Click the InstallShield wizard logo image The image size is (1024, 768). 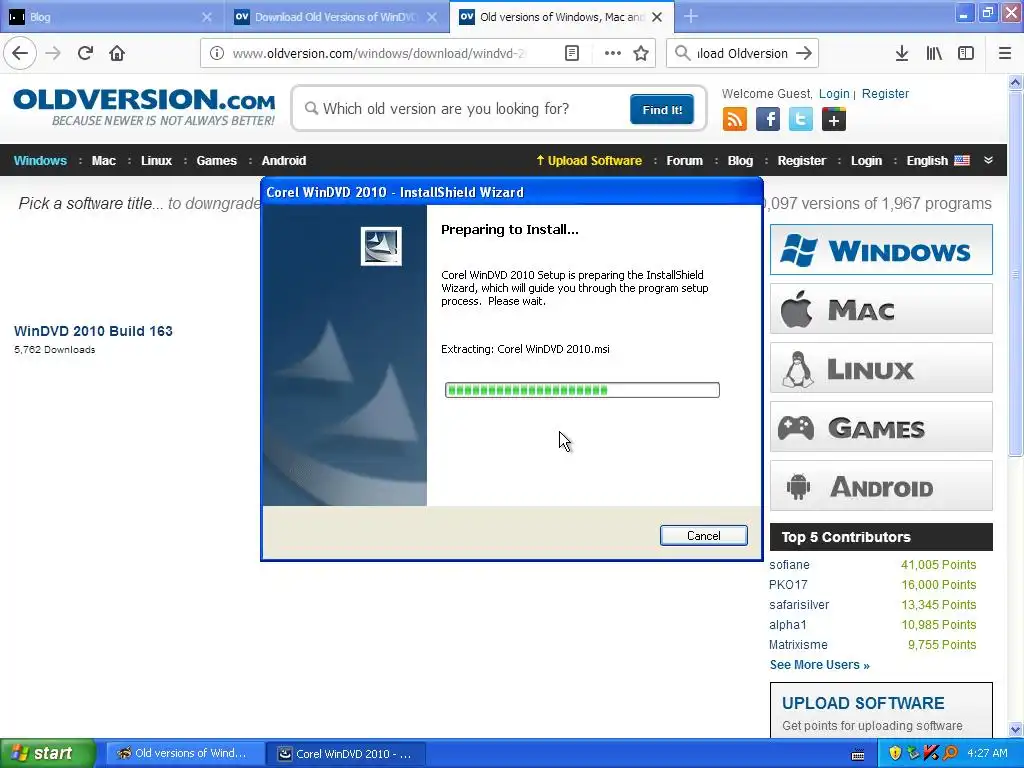tap(381, 246)
